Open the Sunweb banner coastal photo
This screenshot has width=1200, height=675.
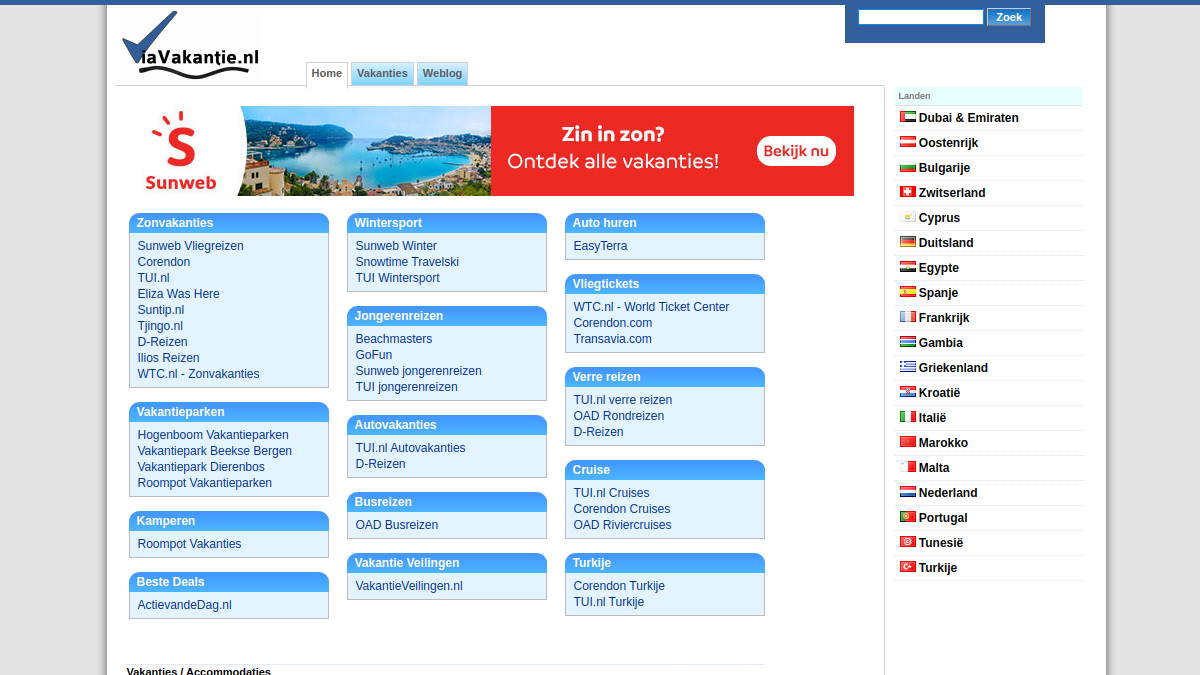click(366, 151)
